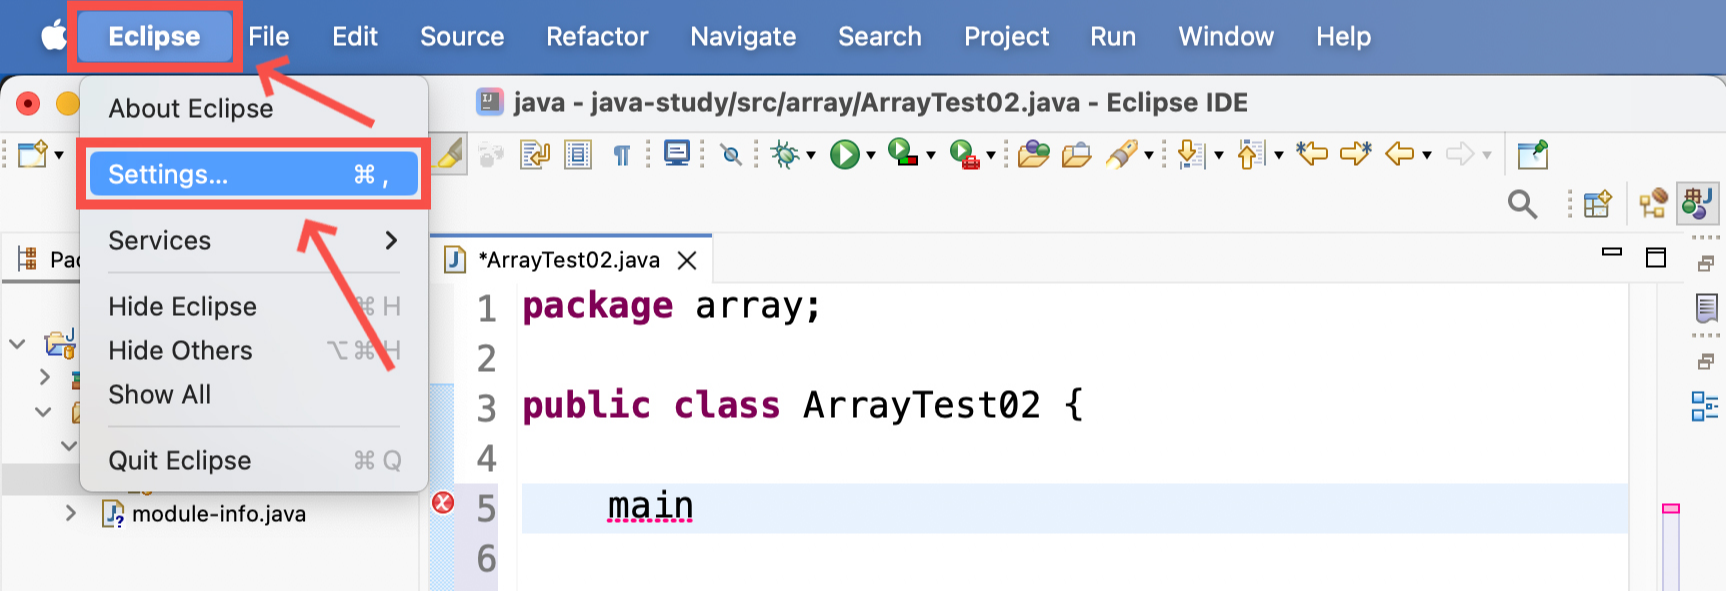Open the Eclipse application menu
1726x591 pixels.
click(x=154, y=37)
